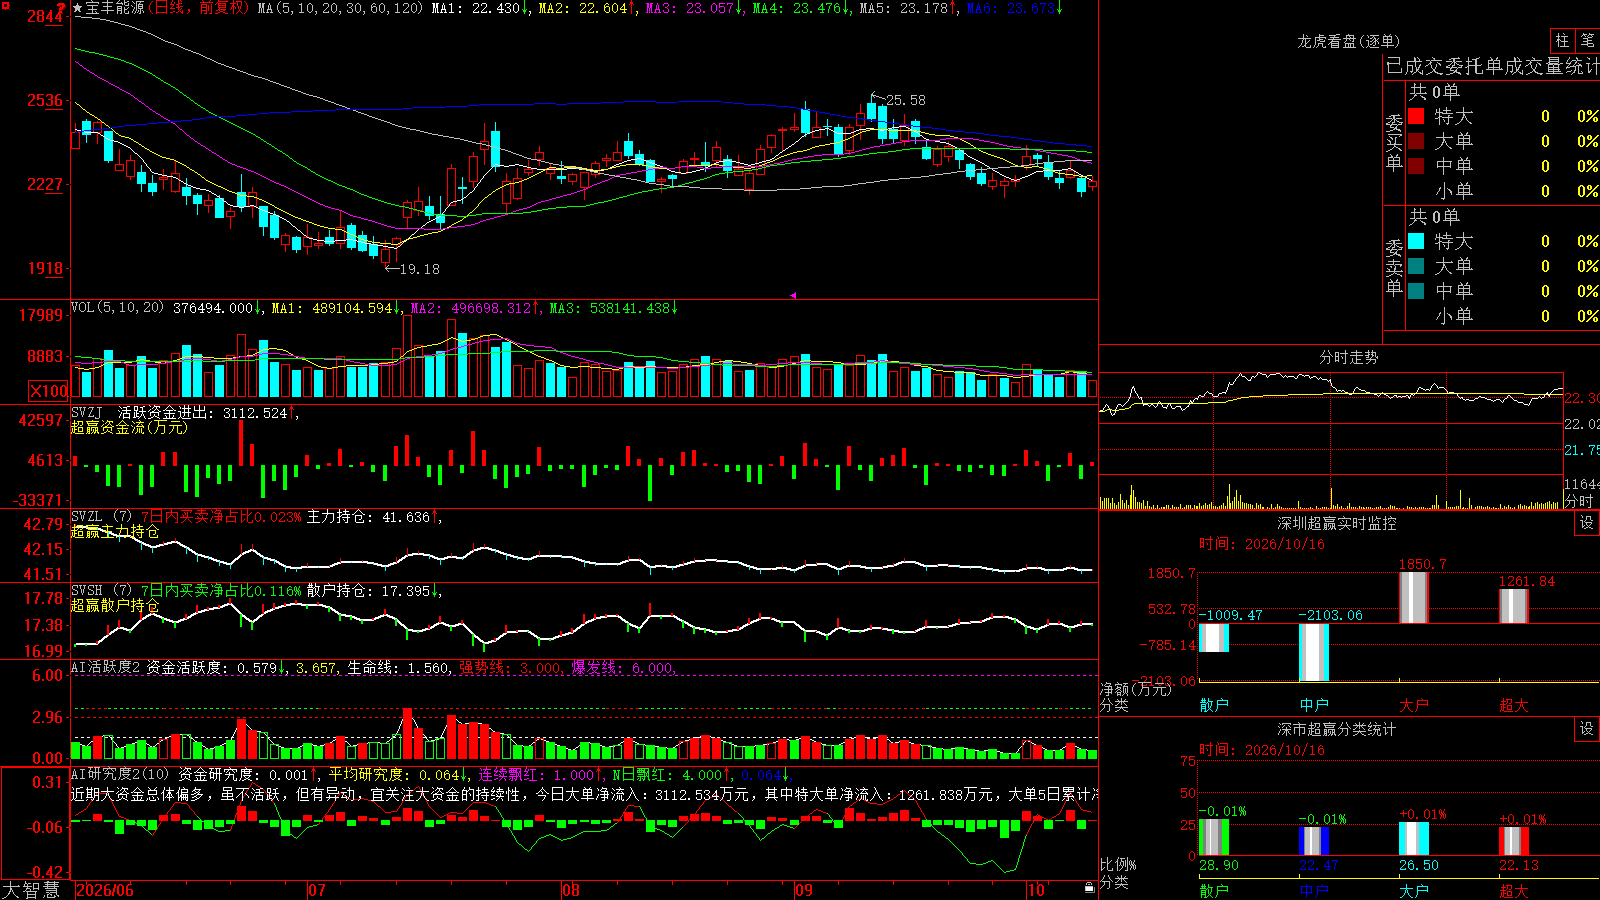
Task: Toggle the X100 volume scale box
Action: point(48,391)
